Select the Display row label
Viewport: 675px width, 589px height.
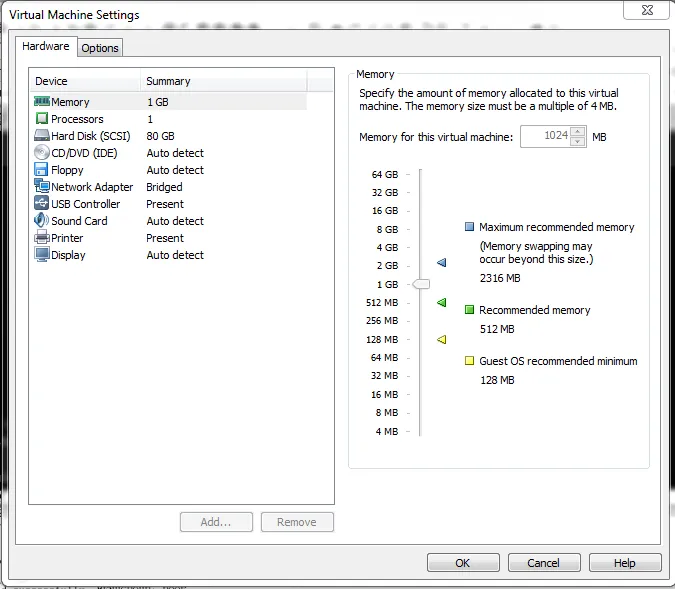[68, 255]
